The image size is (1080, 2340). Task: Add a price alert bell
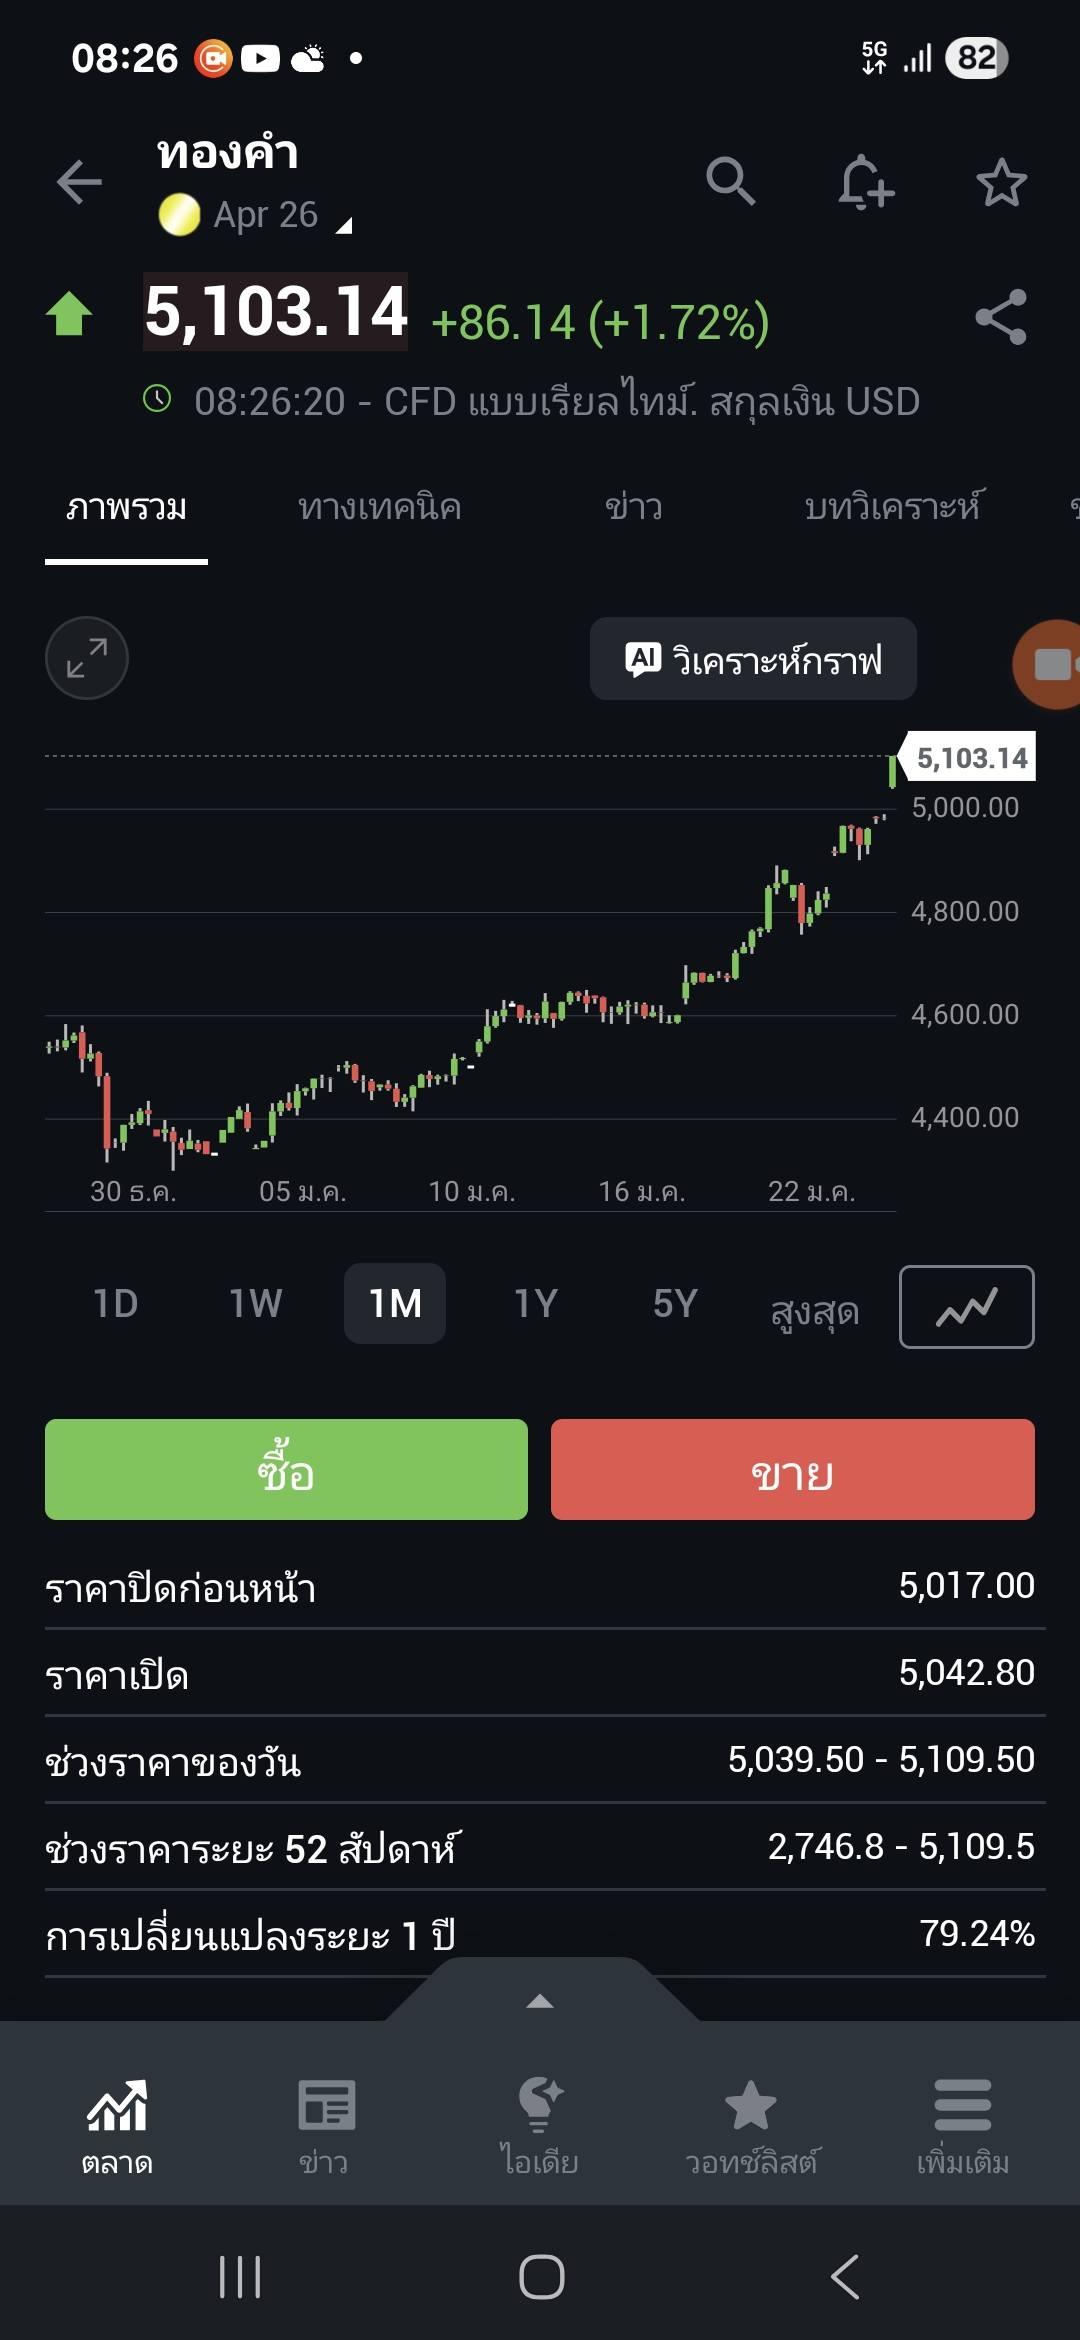865,182
